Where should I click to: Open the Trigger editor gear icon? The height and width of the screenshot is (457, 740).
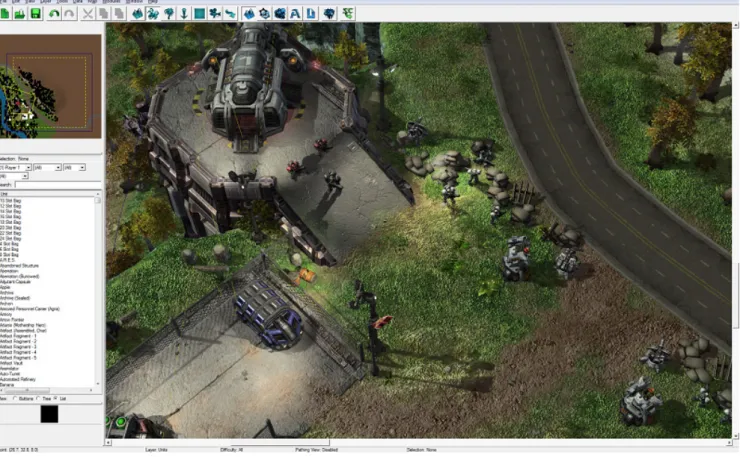264,13
